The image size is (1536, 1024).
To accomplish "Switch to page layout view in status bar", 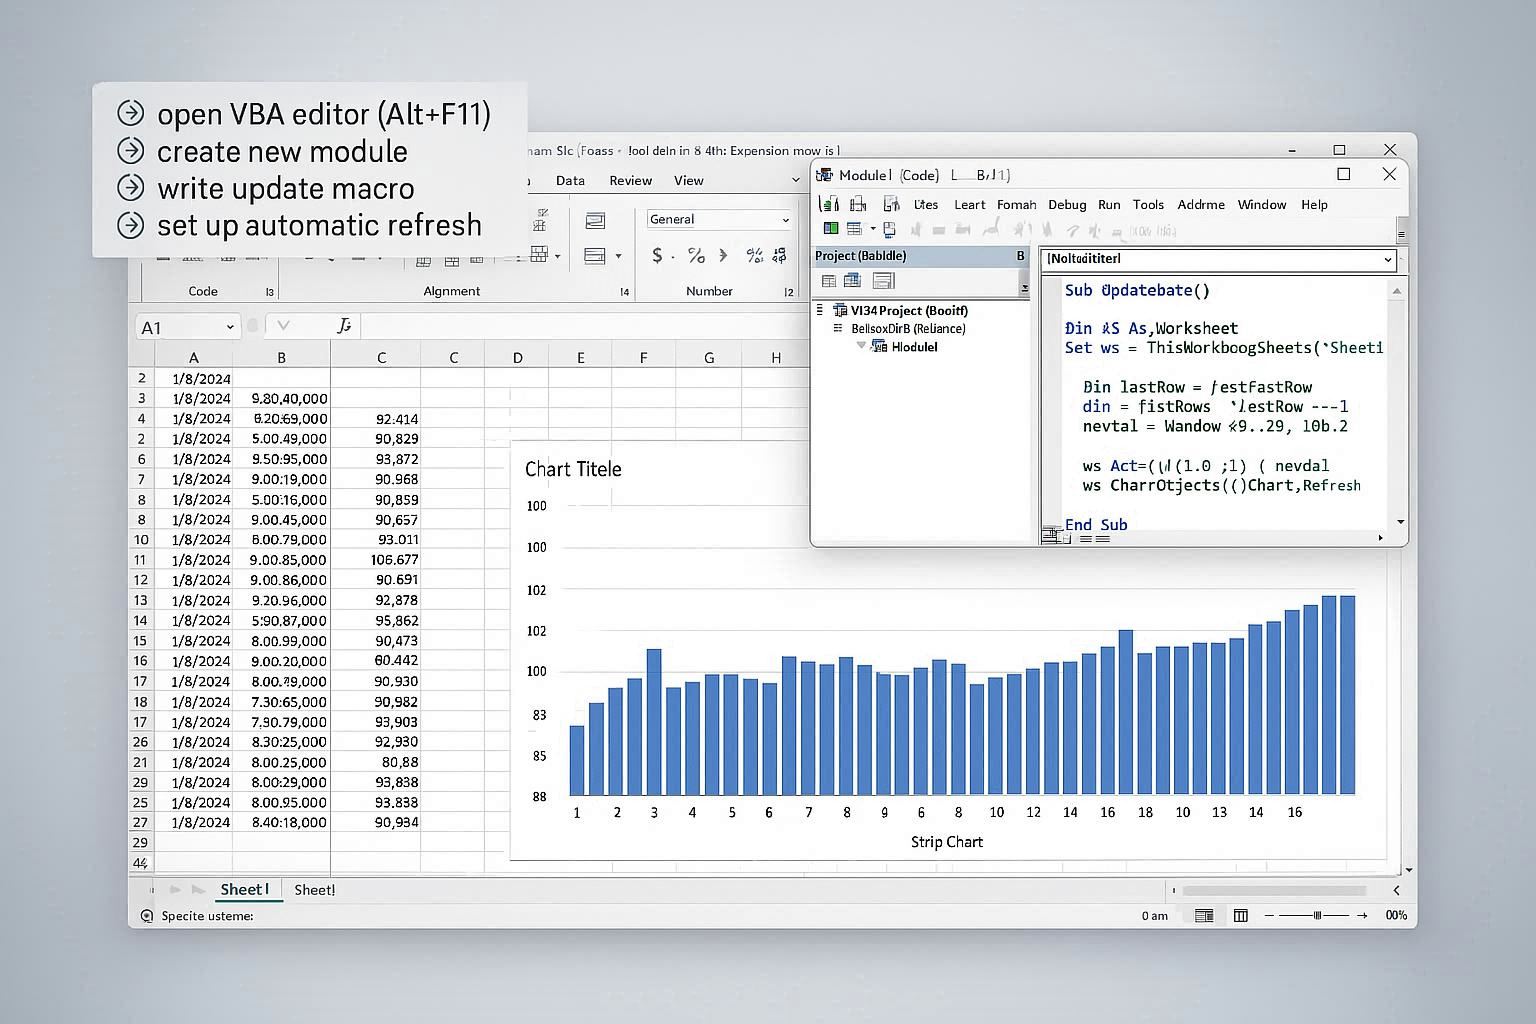I will [1241, 915].
